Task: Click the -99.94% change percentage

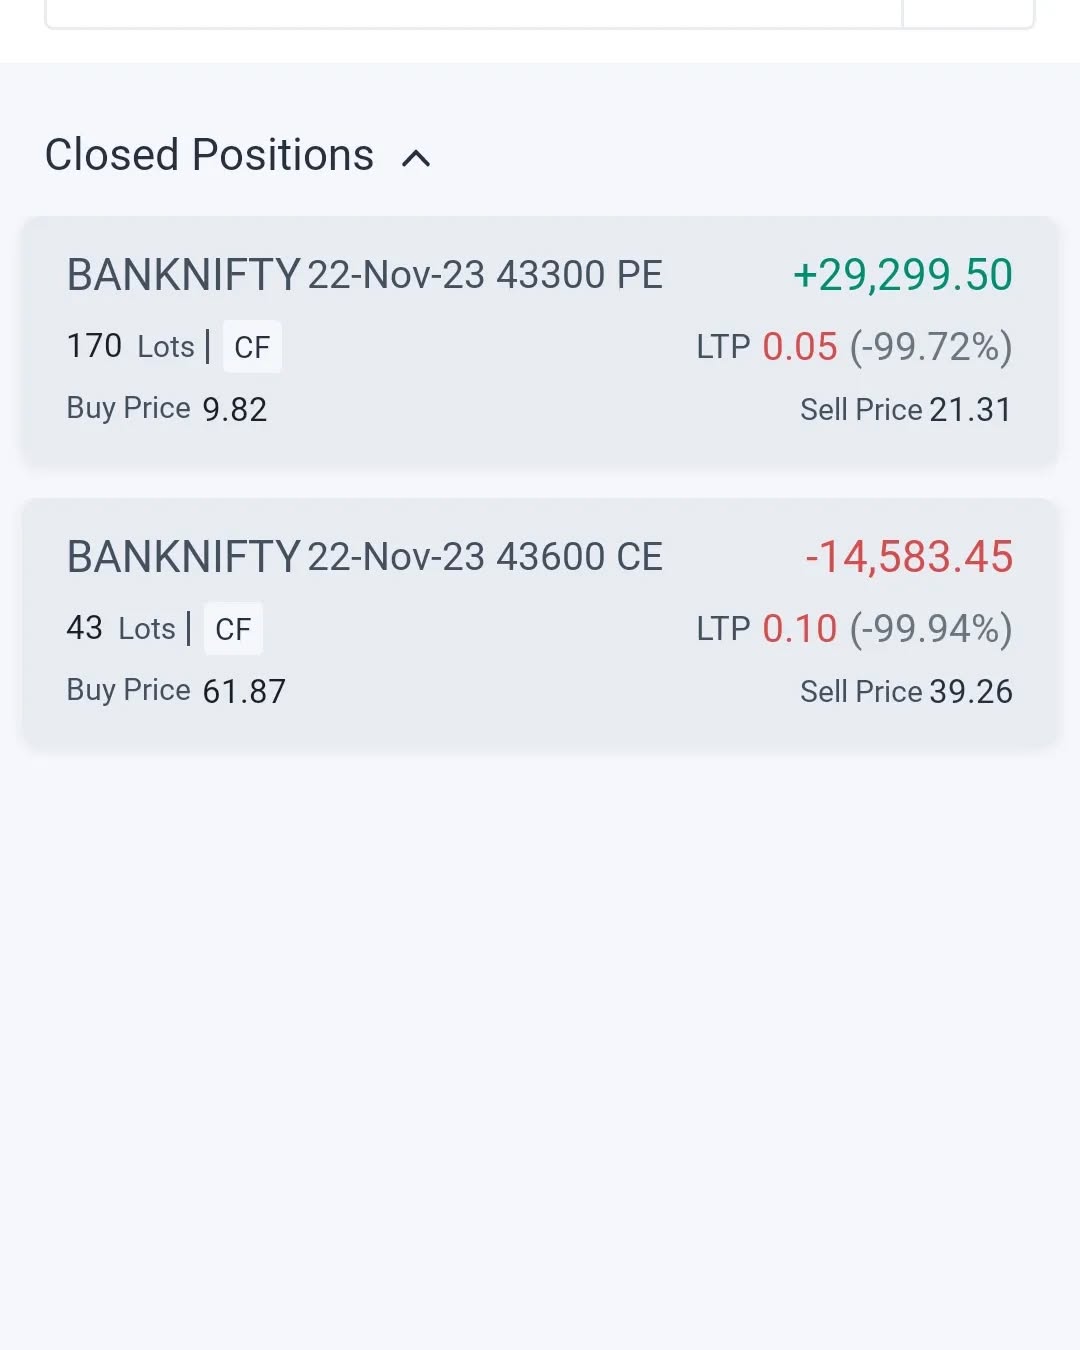Action: click(x=931, y=629)
